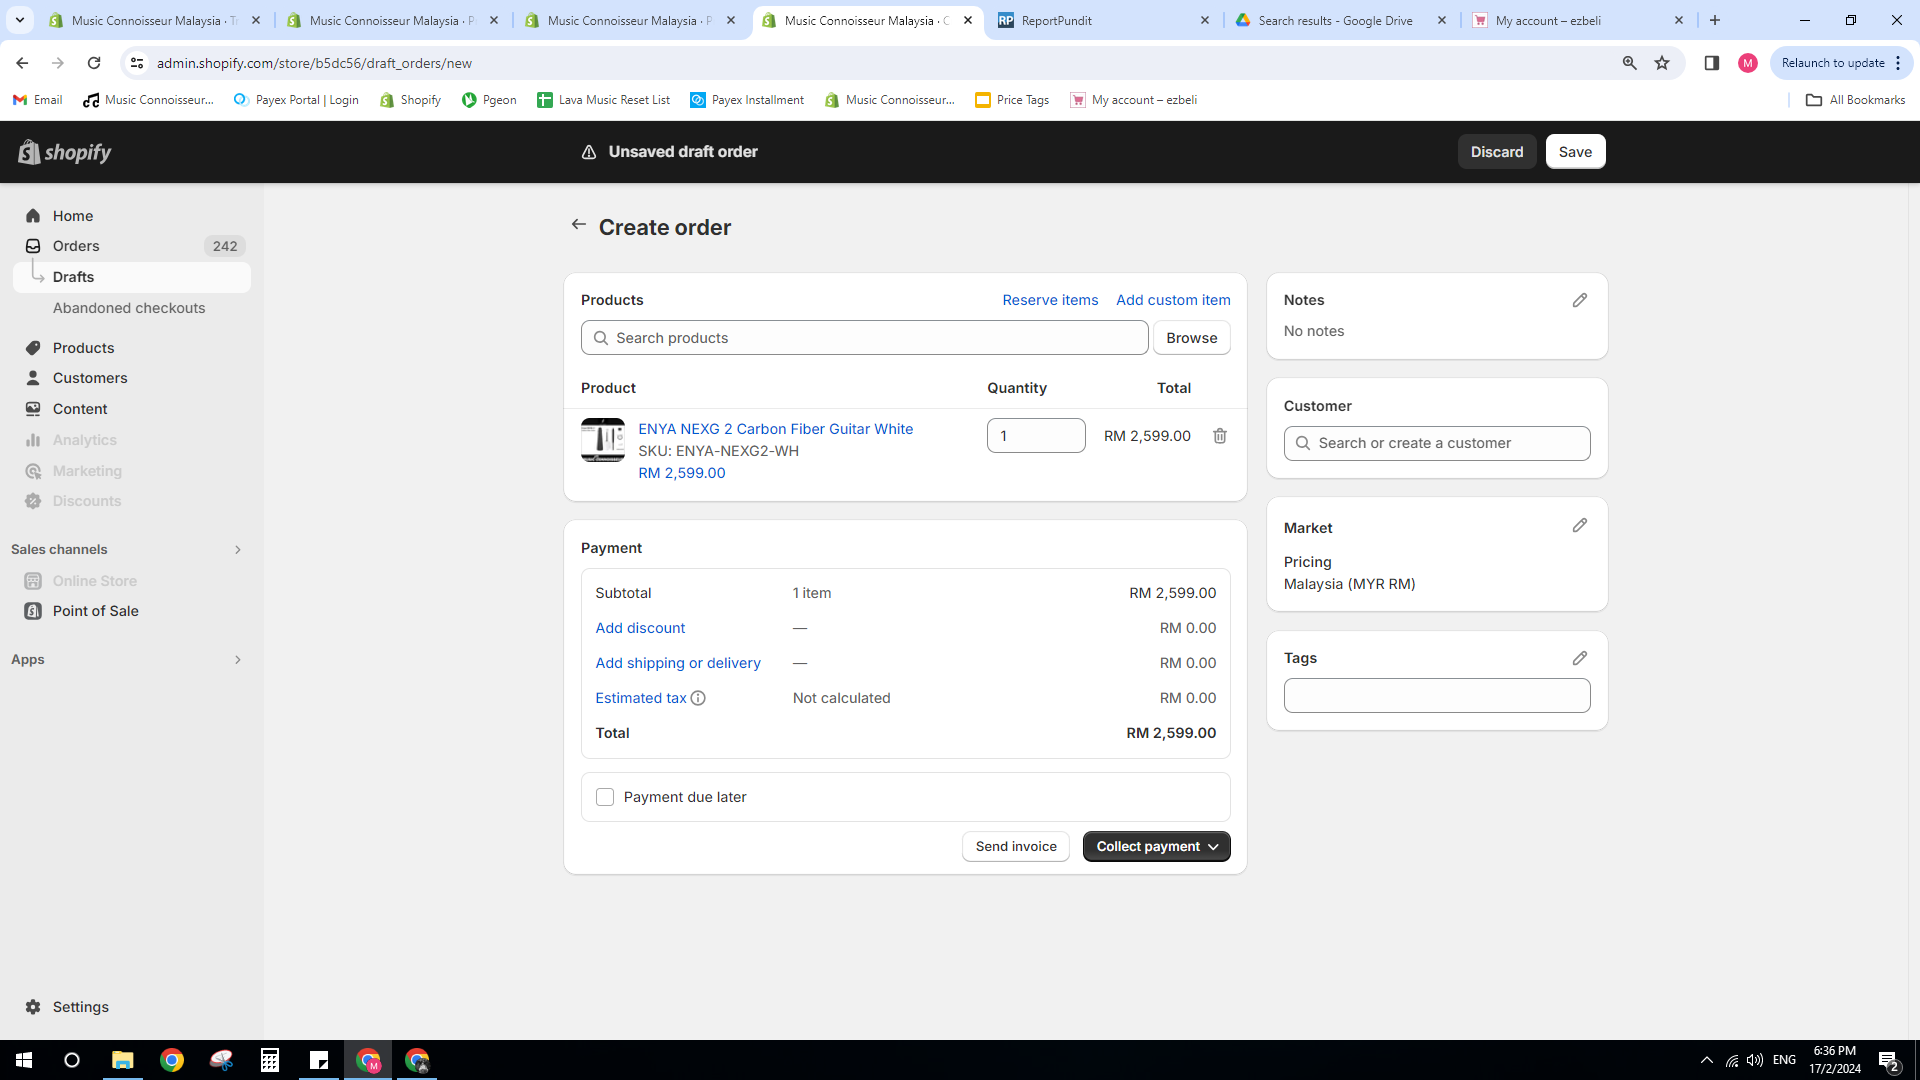Open the Email bookmark
This screenshot has width=1920, height=1080.
click(38, 100)
